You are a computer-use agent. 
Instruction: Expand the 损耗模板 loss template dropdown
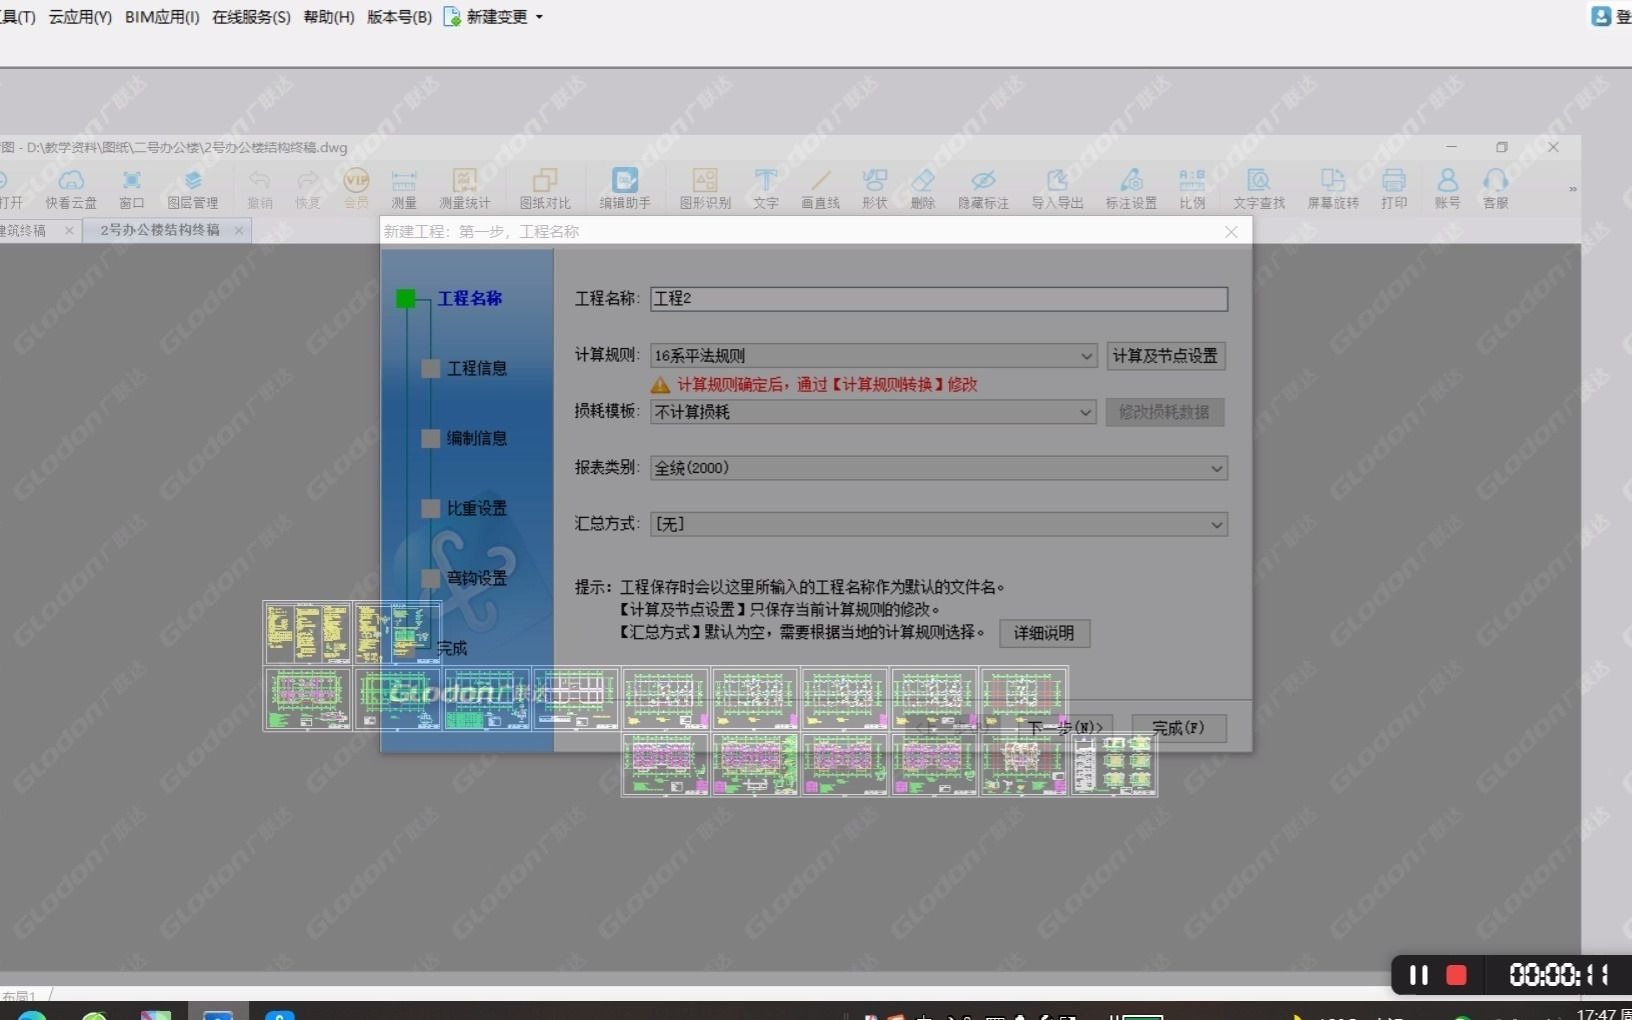pos(1086,412)
